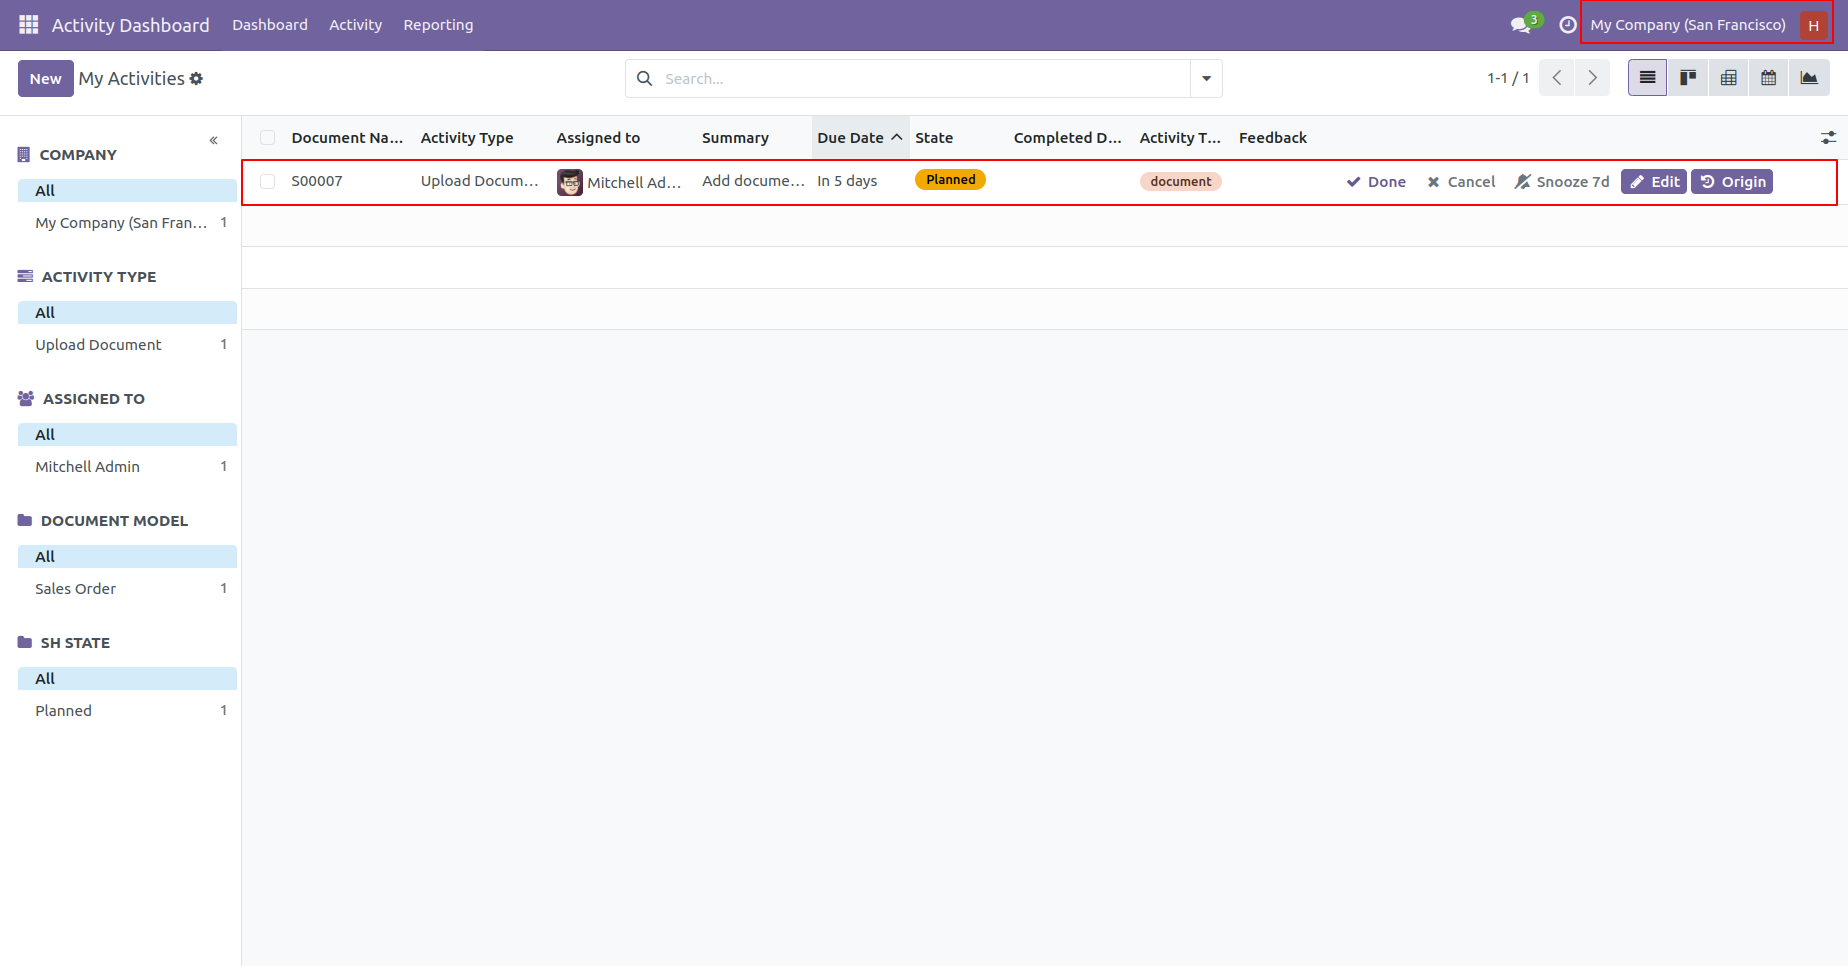Open the Reporting menu
The image size is (1848, 966).
(x=438, y=25)
